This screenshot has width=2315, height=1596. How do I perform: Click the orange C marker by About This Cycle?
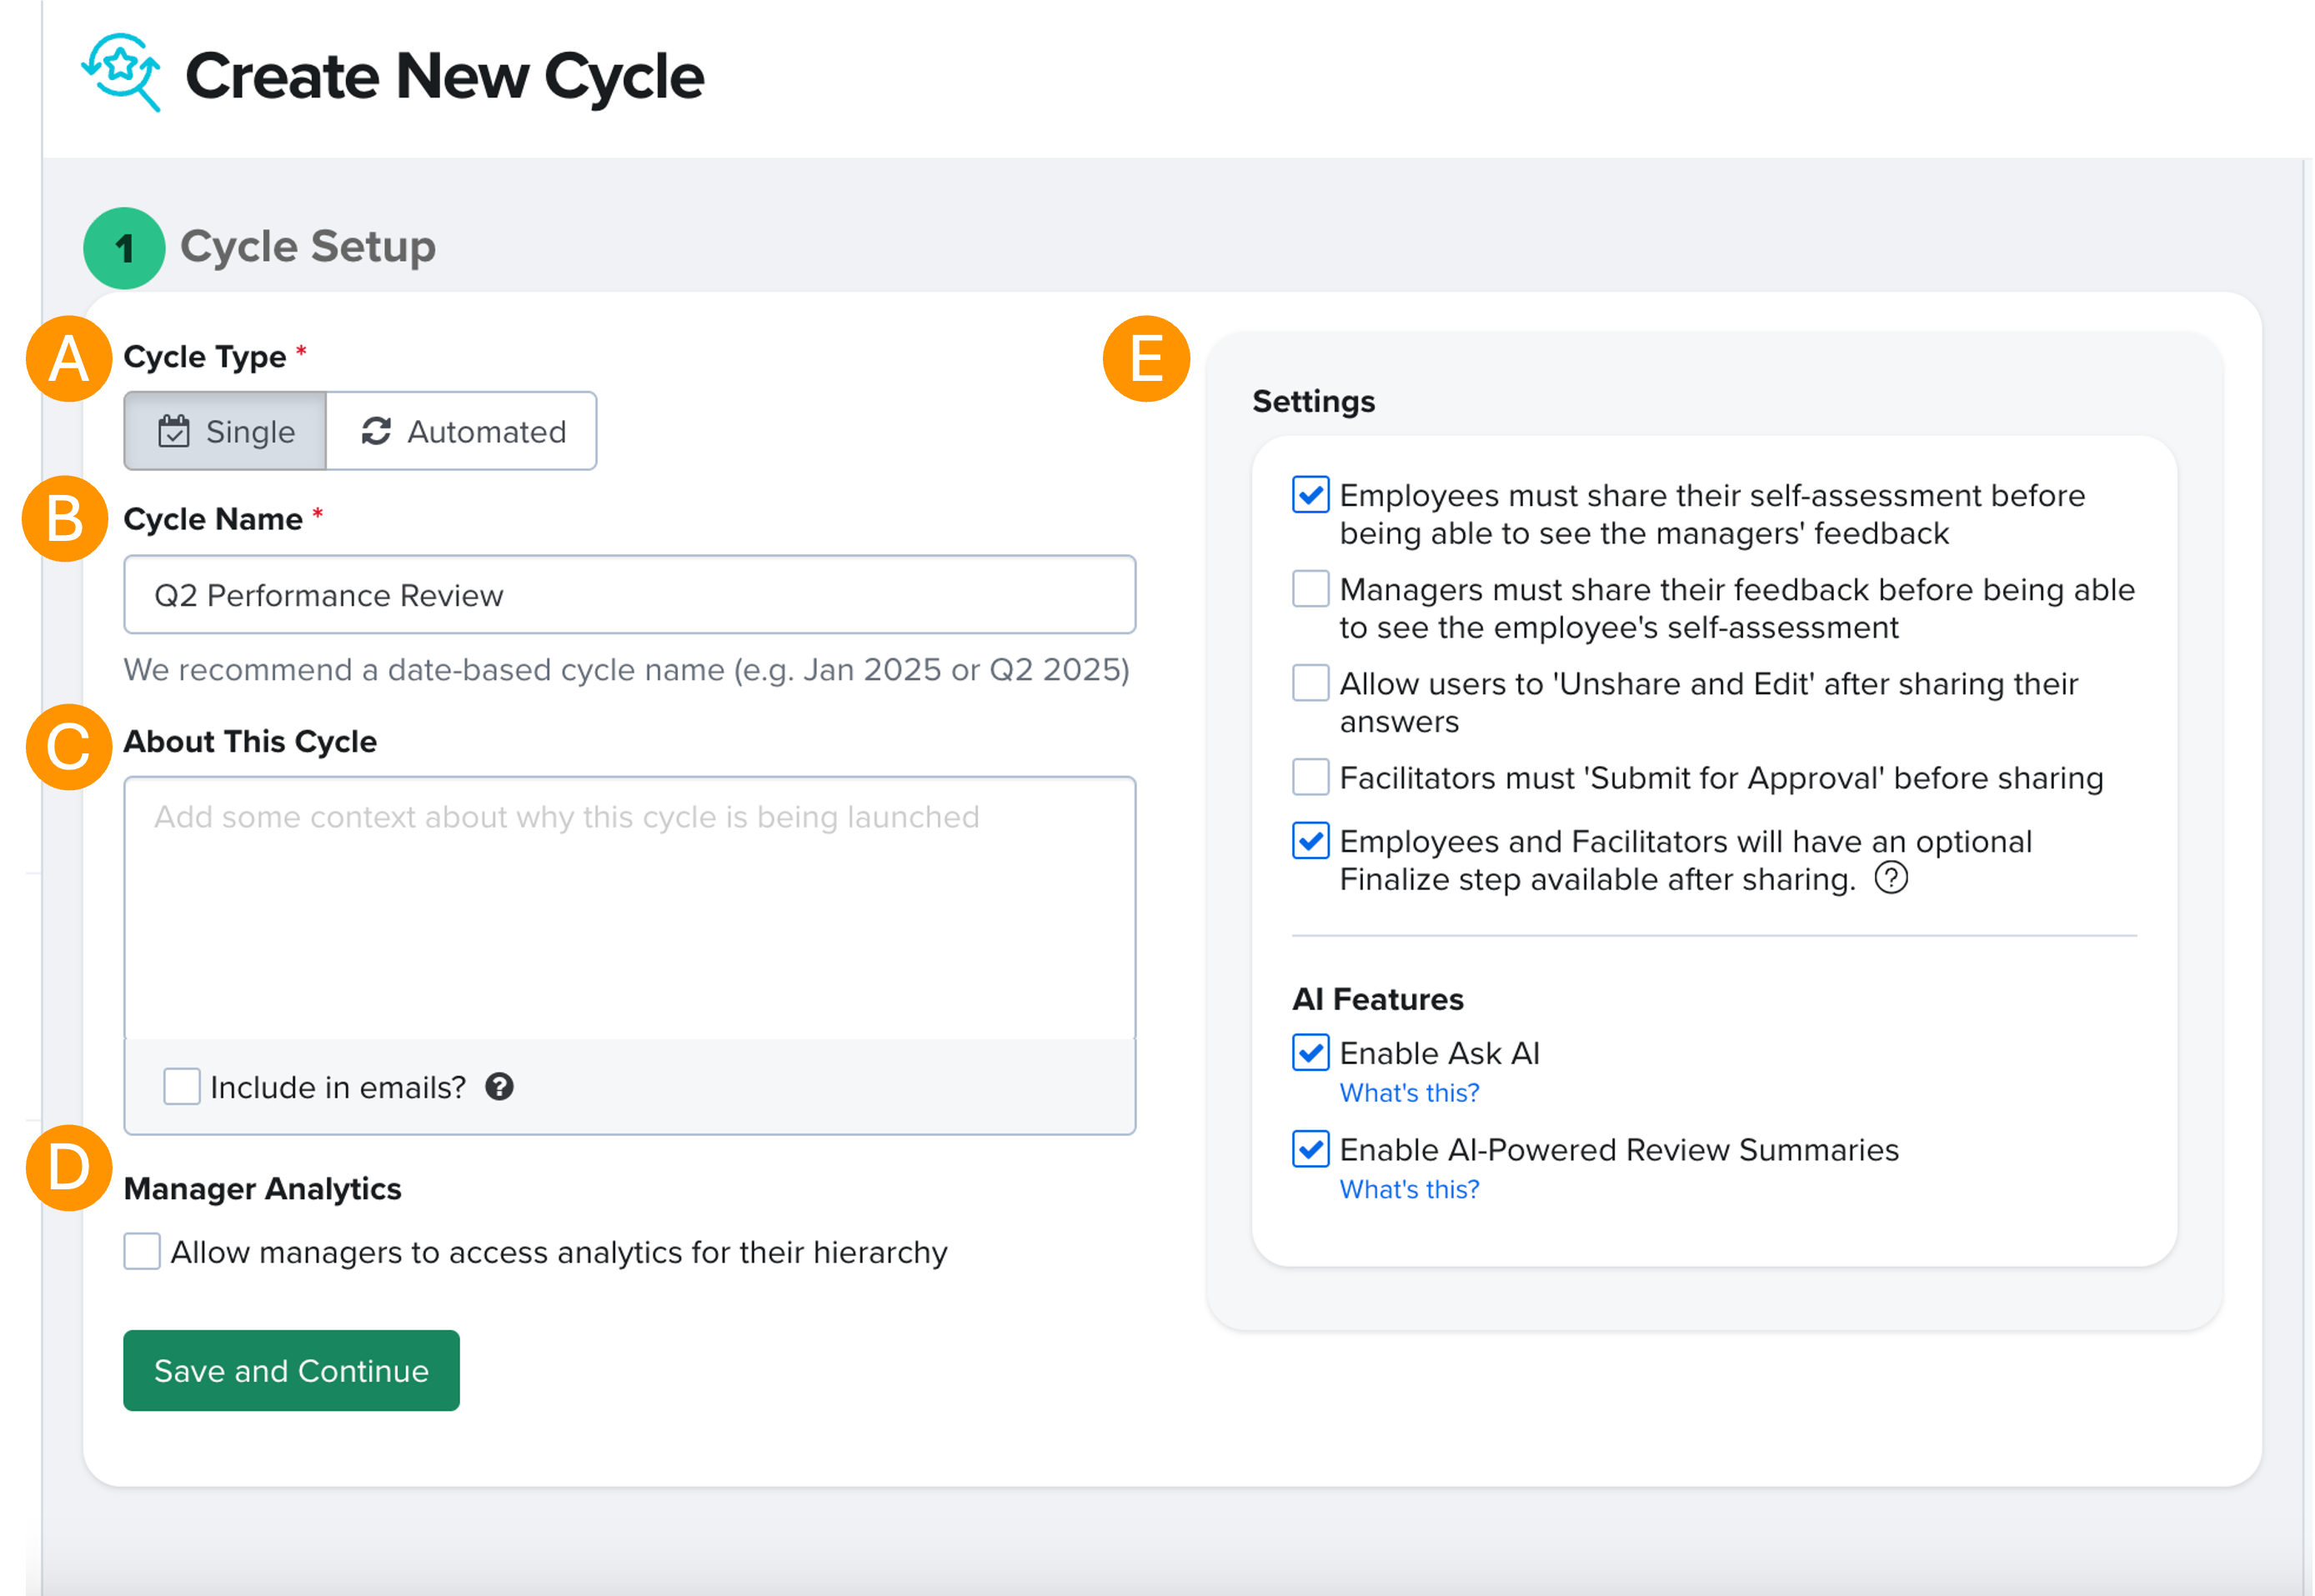(68, 747)
